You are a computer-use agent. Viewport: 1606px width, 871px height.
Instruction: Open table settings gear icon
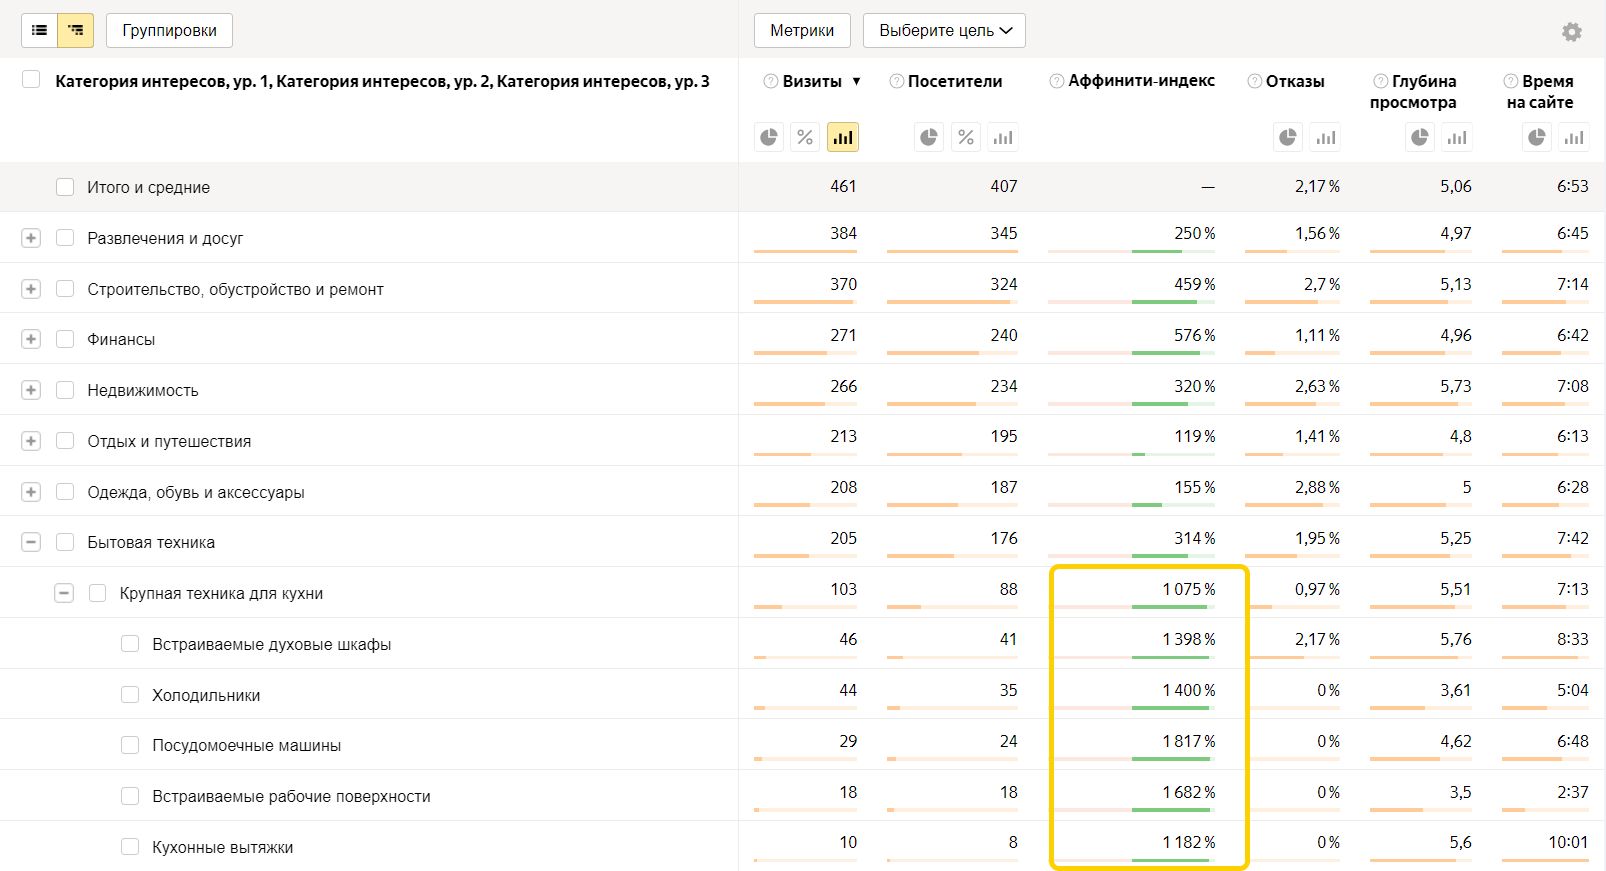click(1572, 32)
